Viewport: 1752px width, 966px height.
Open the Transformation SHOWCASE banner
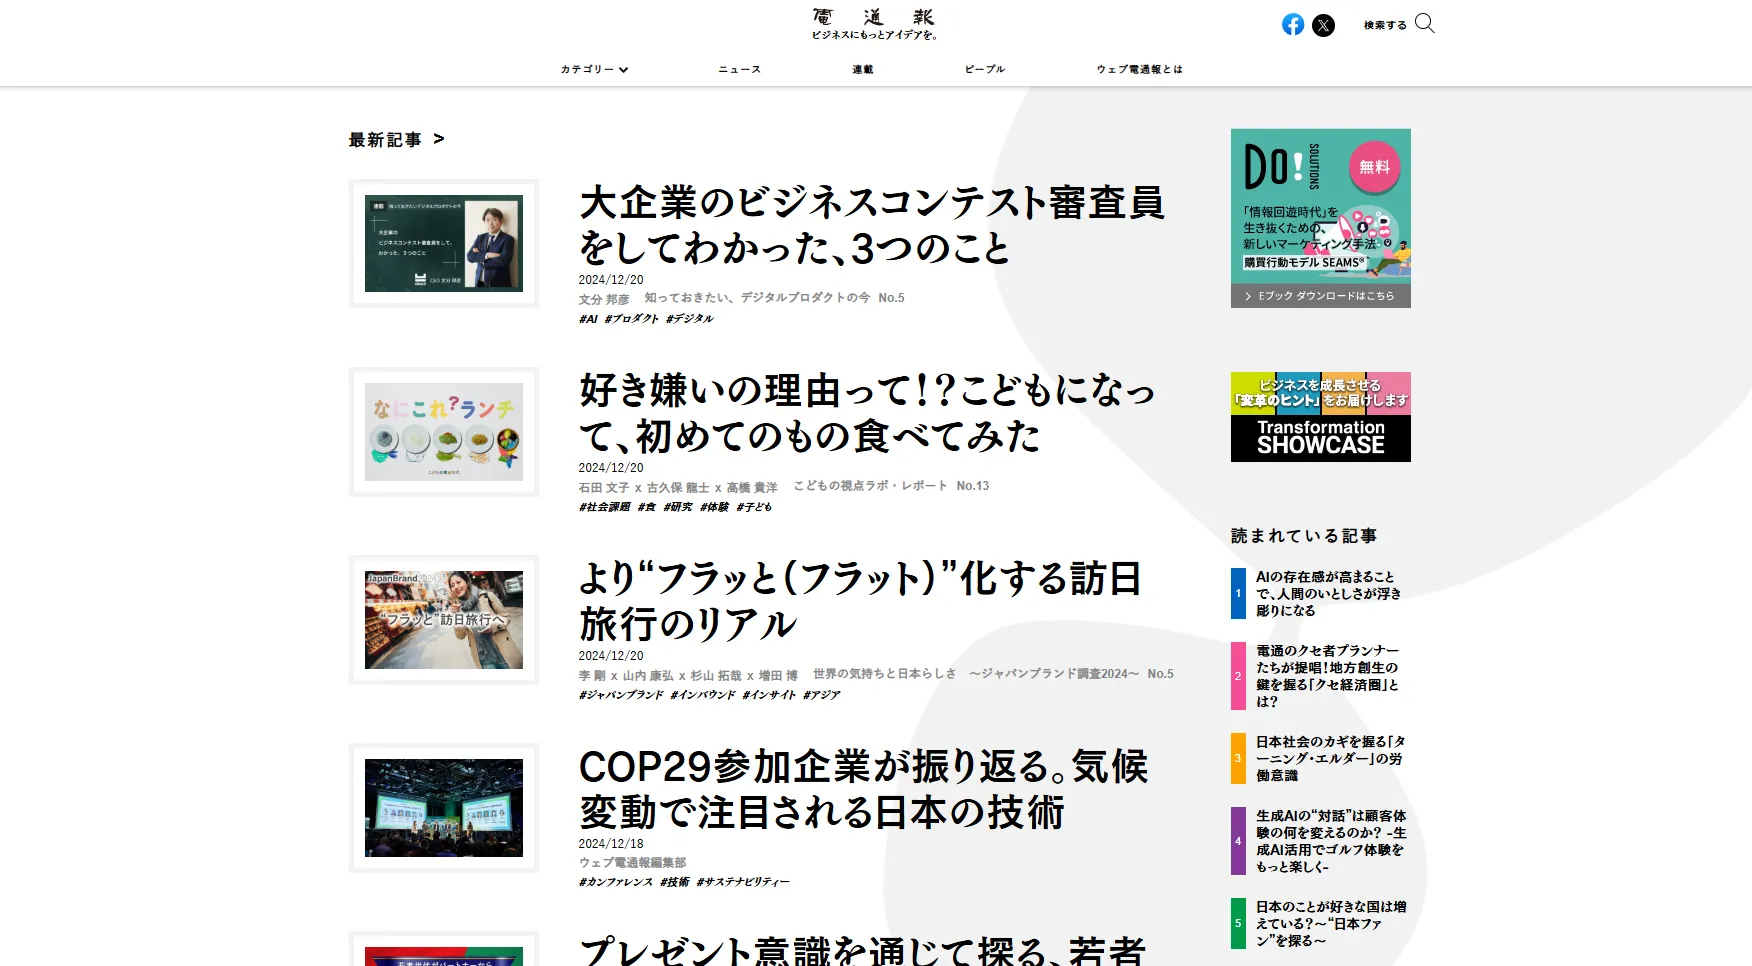[1320, 417]
